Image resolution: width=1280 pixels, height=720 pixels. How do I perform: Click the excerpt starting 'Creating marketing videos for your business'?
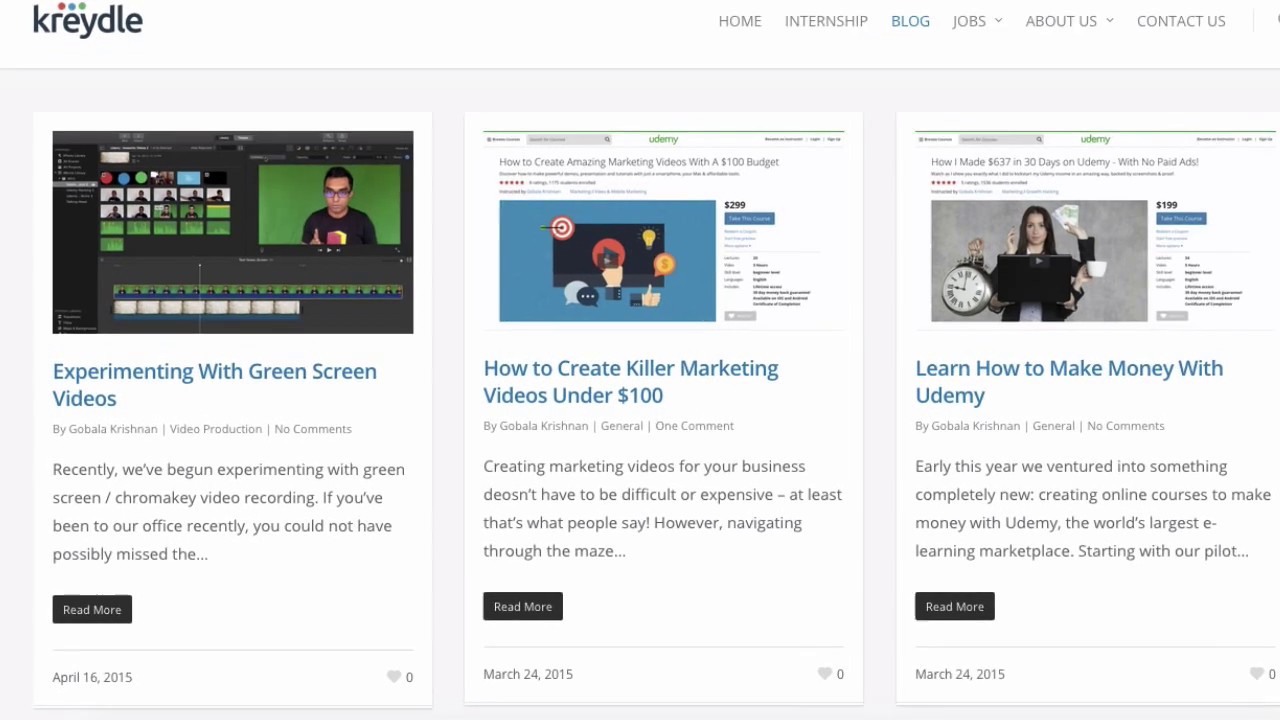pos(663,508)
